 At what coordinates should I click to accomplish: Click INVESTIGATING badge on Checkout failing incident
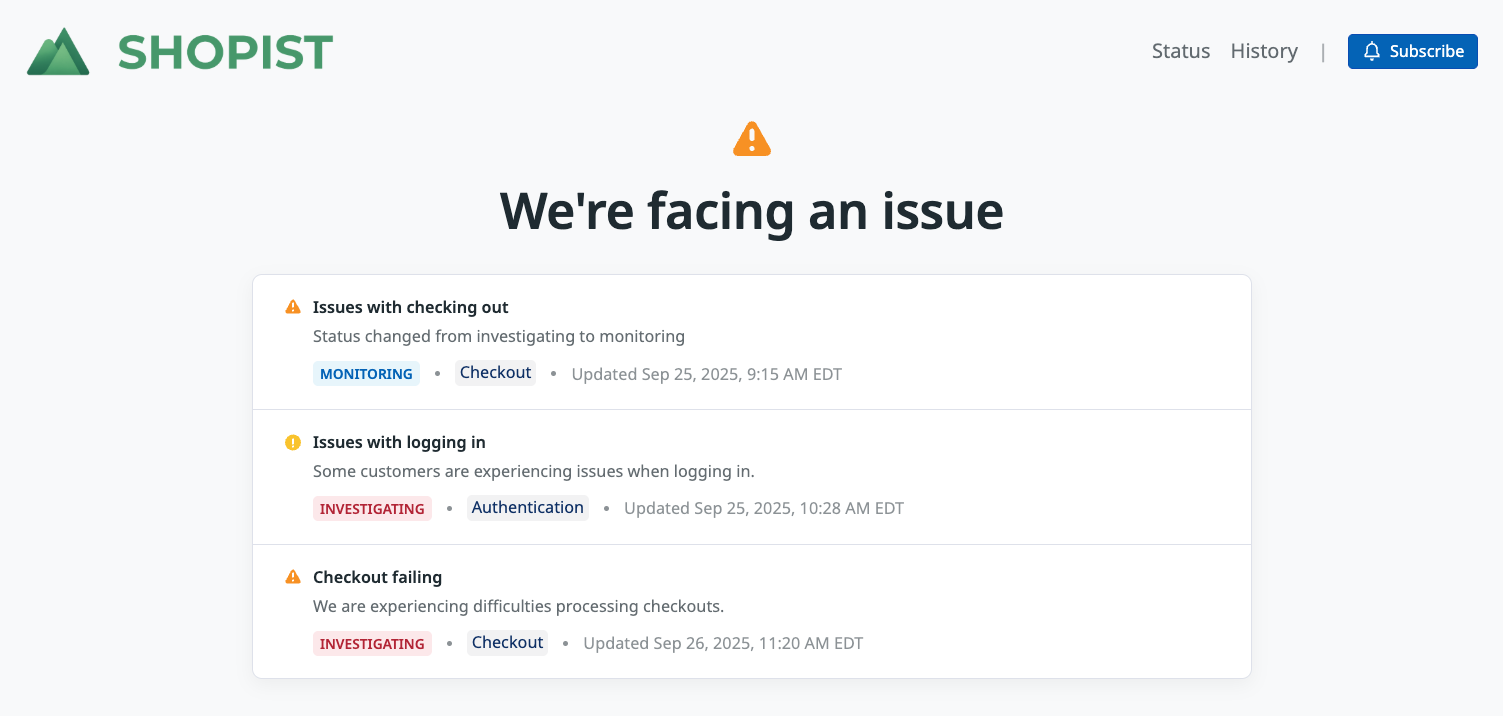tap(372, 644)
